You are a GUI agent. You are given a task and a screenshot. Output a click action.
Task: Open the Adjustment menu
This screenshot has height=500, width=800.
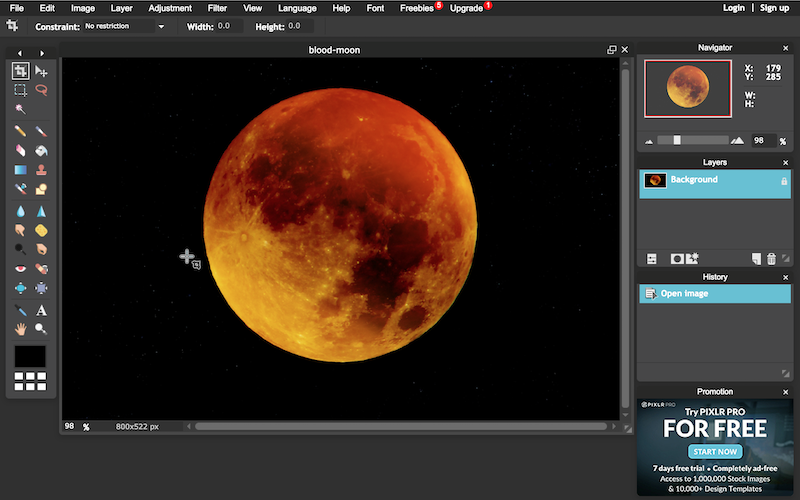[170, 8]
